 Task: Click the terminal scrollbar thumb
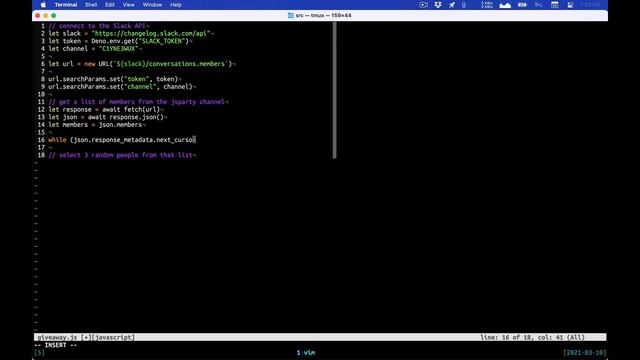coord(335,90)
